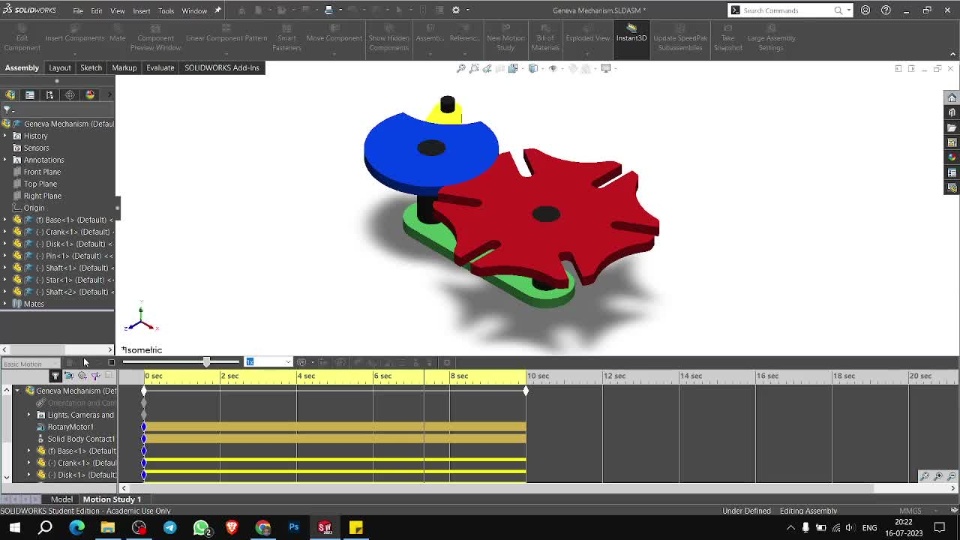Open the DisplayManager color ball tab
960x540 pixels.
pos(90,95)
